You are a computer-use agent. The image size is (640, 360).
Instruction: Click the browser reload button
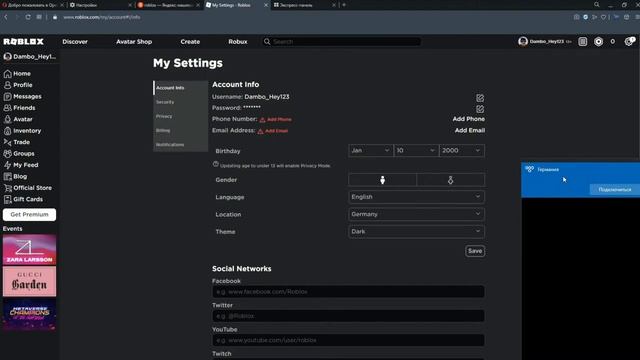28,17
